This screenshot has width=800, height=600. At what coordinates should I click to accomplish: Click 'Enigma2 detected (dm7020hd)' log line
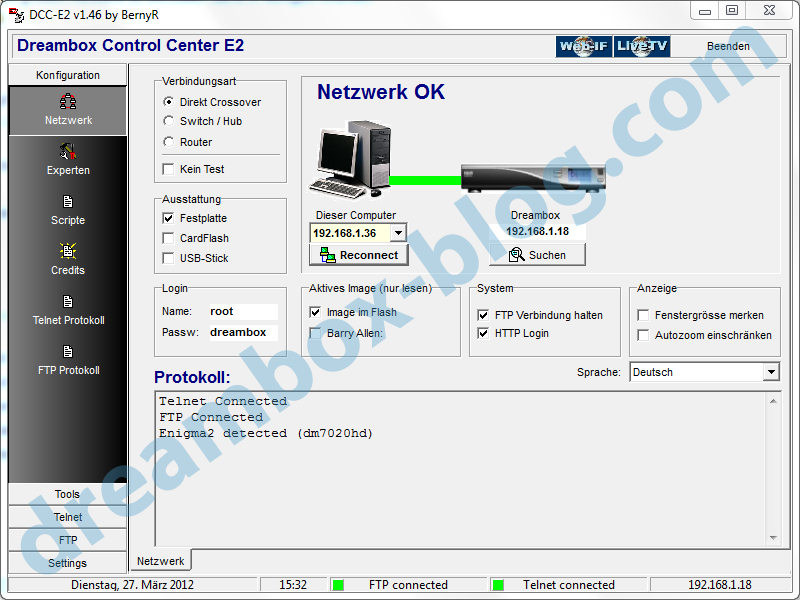click(x=266, y=433)
